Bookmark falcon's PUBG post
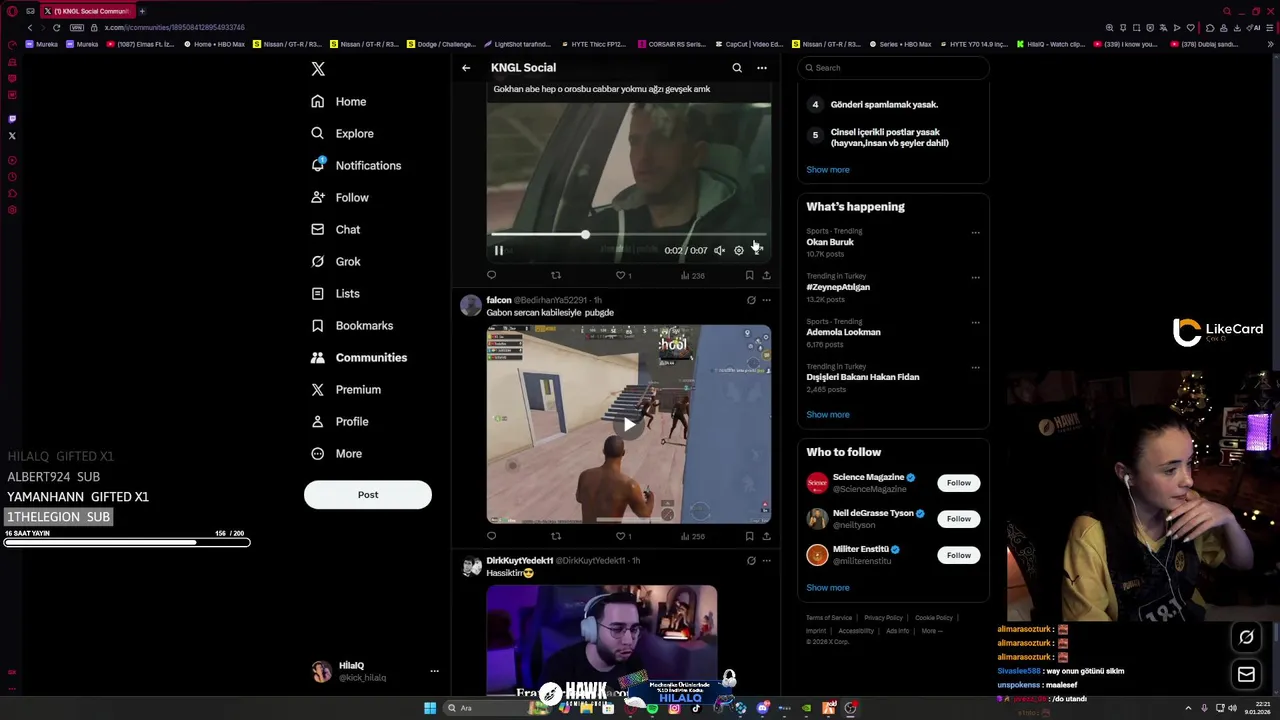 [749, 536]
